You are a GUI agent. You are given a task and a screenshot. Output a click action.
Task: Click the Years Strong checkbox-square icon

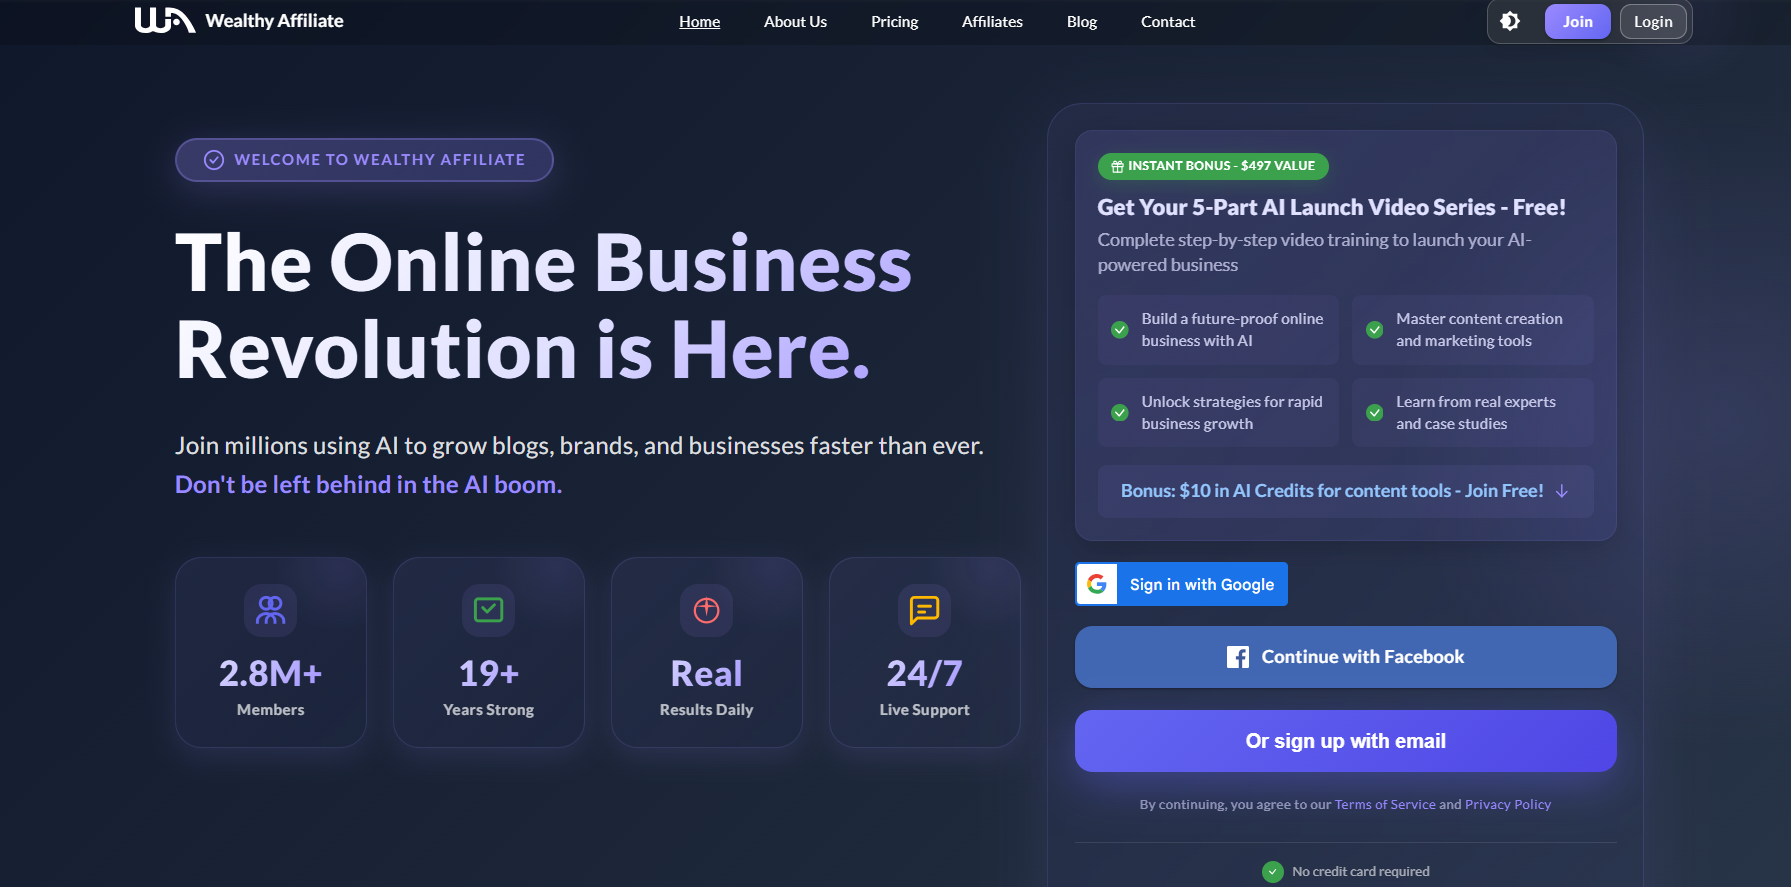488,610
